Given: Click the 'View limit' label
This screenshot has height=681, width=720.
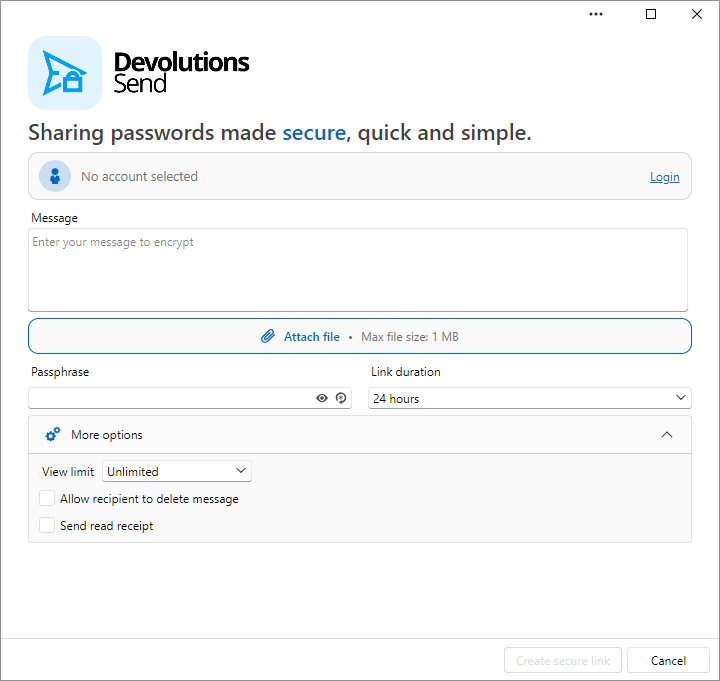Looking at the screenshot, I should pyautogui.click(x=68, y=472).
